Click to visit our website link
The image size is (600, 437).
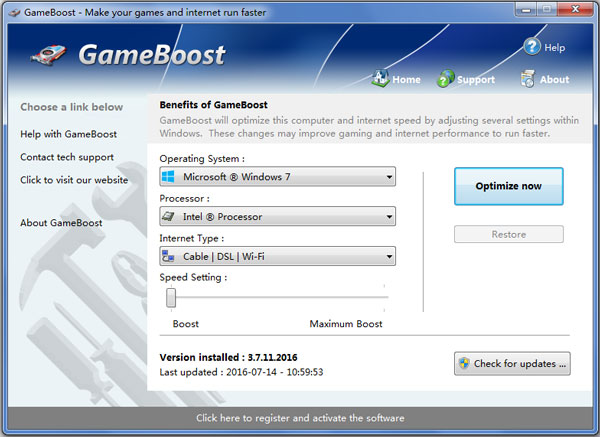(74, 180)
